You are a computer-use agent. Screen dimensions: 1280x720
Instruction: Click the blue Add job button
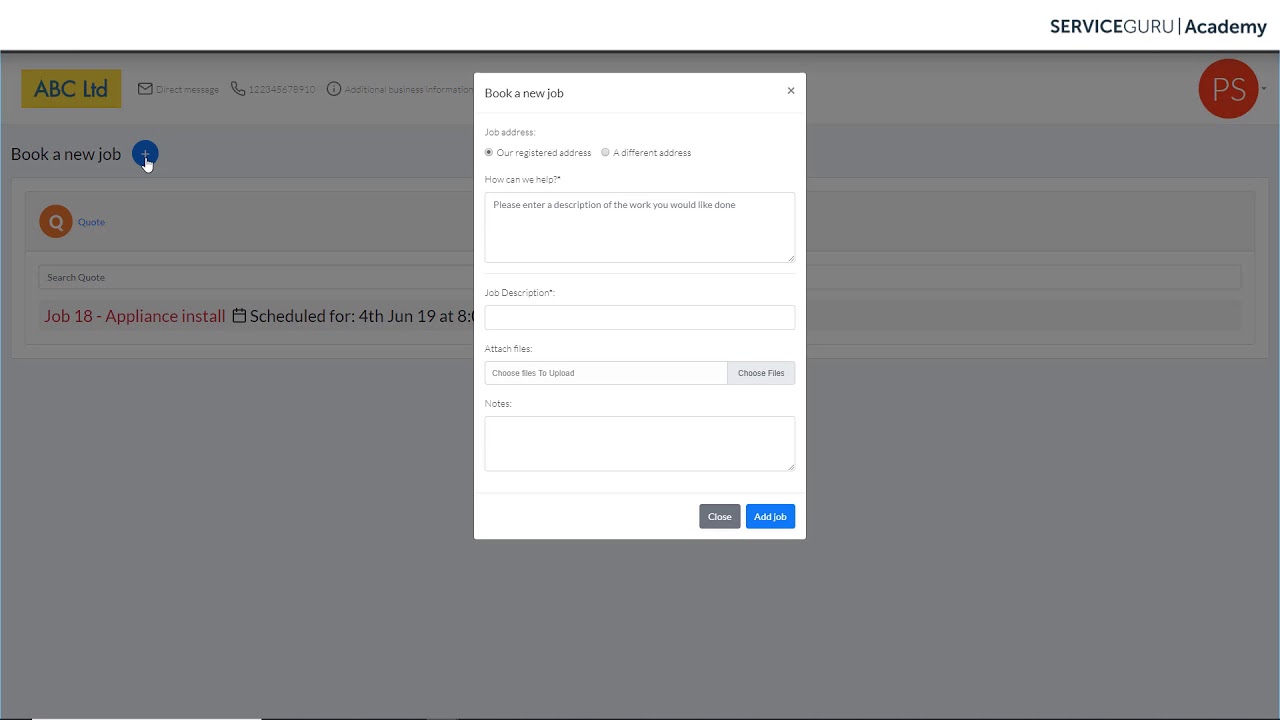coord(770,517)
